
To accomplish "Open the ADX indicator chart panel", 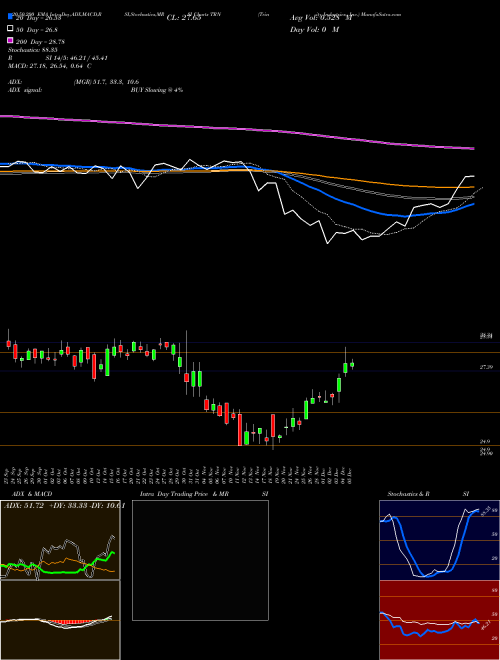I will (60, 540).
